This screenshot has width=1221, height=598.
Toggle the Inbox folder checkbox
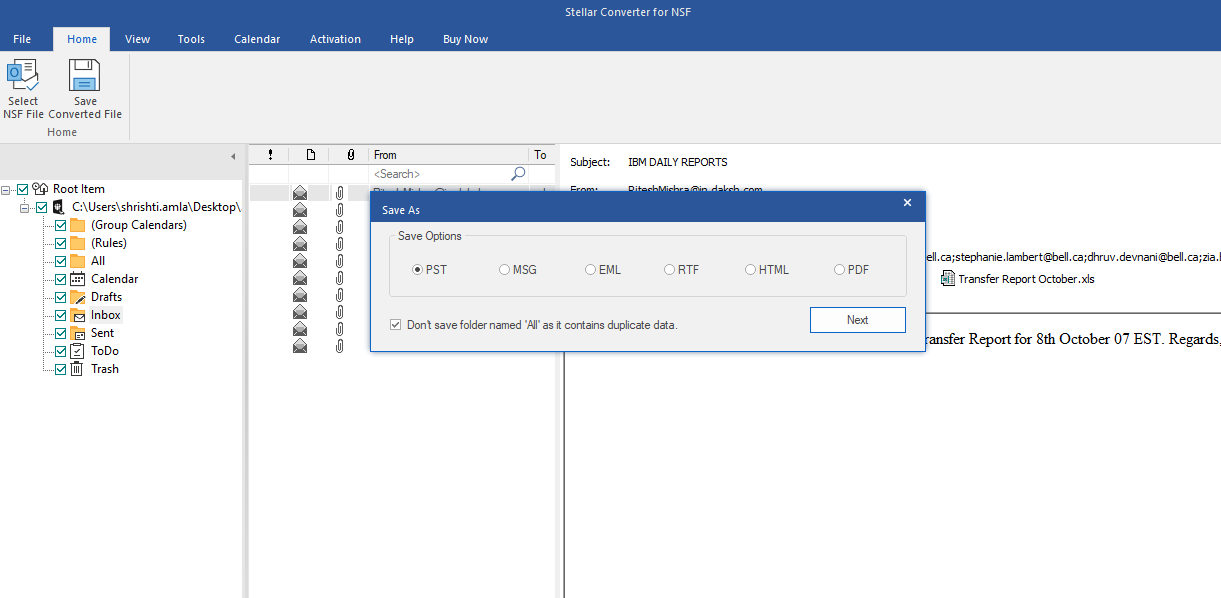pos(60,315)
